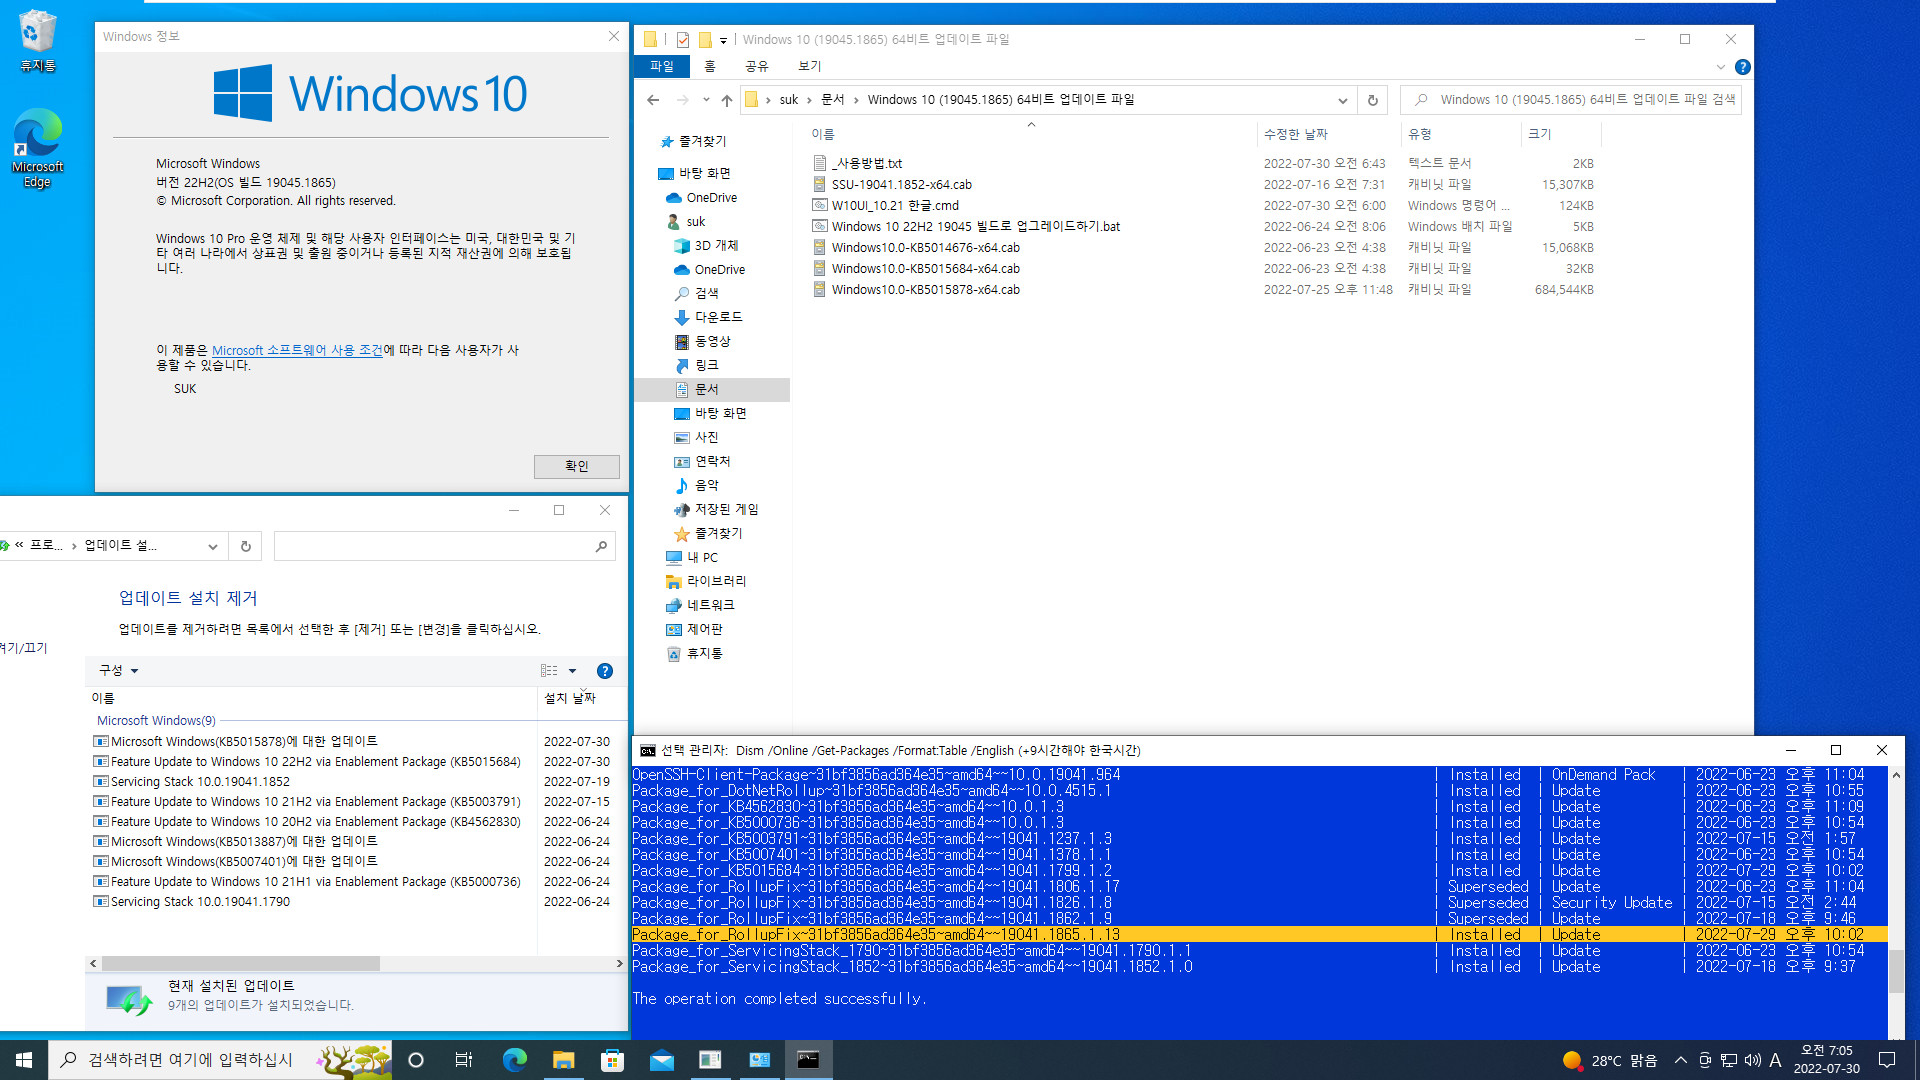Open 사진 folder in navigation pane
Image resolution: width=1920 pixels, height=1080 pixels.
(x=706, y=437)
